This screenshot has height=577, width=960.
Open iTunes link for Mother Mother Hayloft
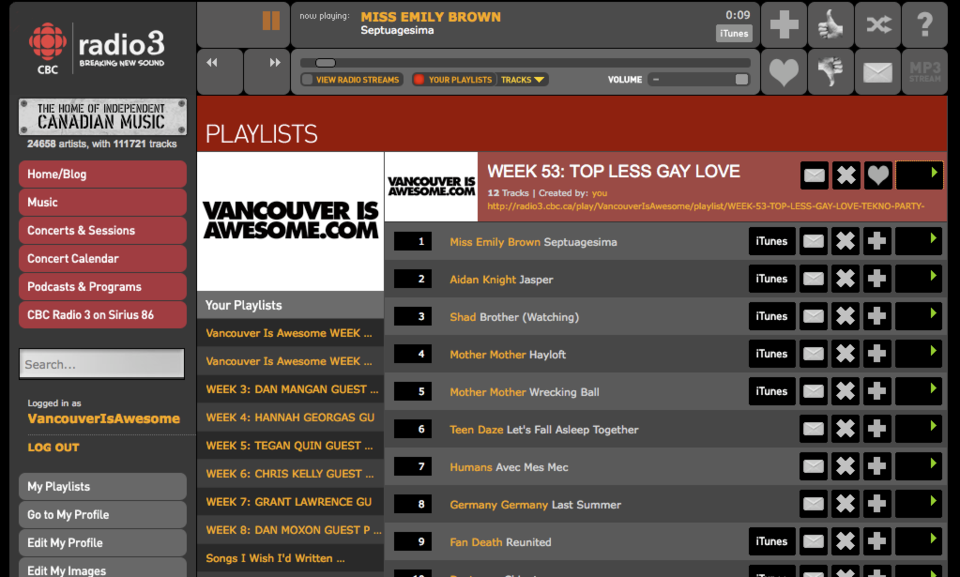pyautogui.click(x=771, y=353)
